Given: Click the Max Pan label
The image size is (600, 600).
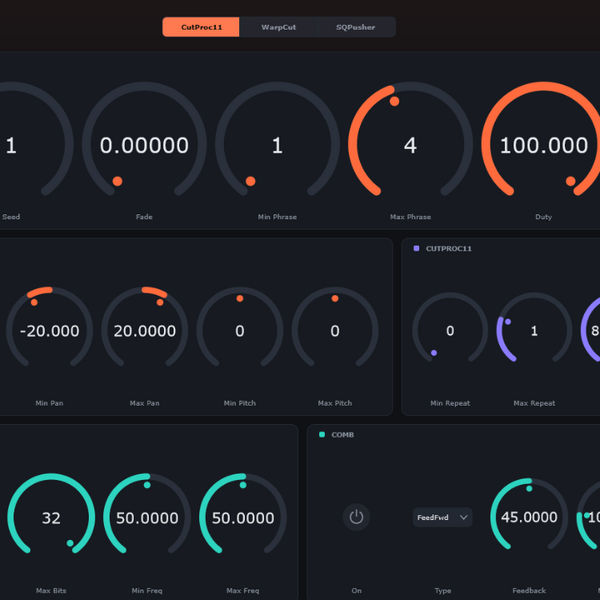Looking at the screenshot, I should [x=145, y=403].
